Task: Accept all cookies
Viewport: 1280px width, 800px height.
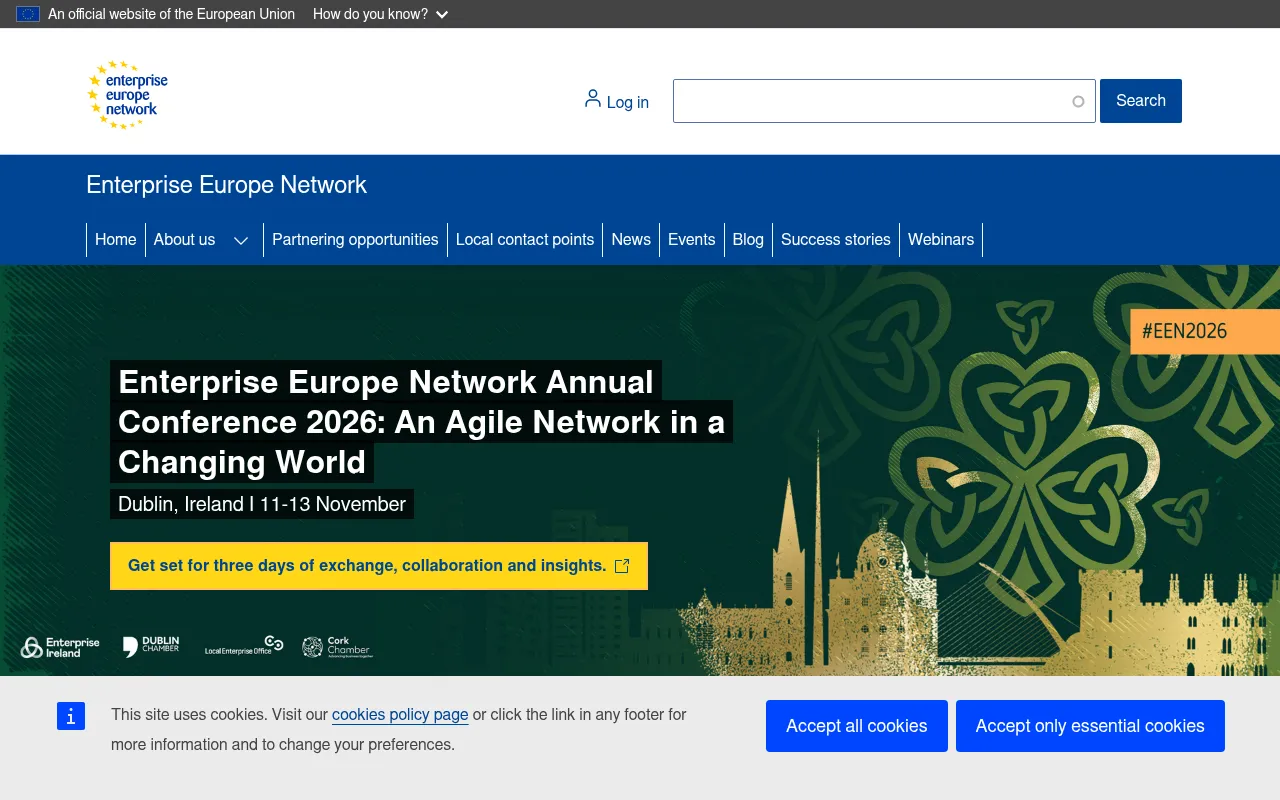Action: 857,726
